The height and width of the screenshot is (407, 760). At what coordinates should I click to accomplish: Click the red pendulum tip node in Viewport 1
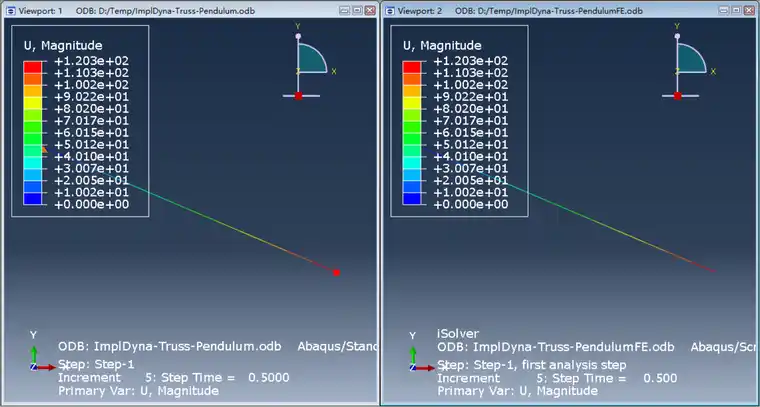coord(336,273)
